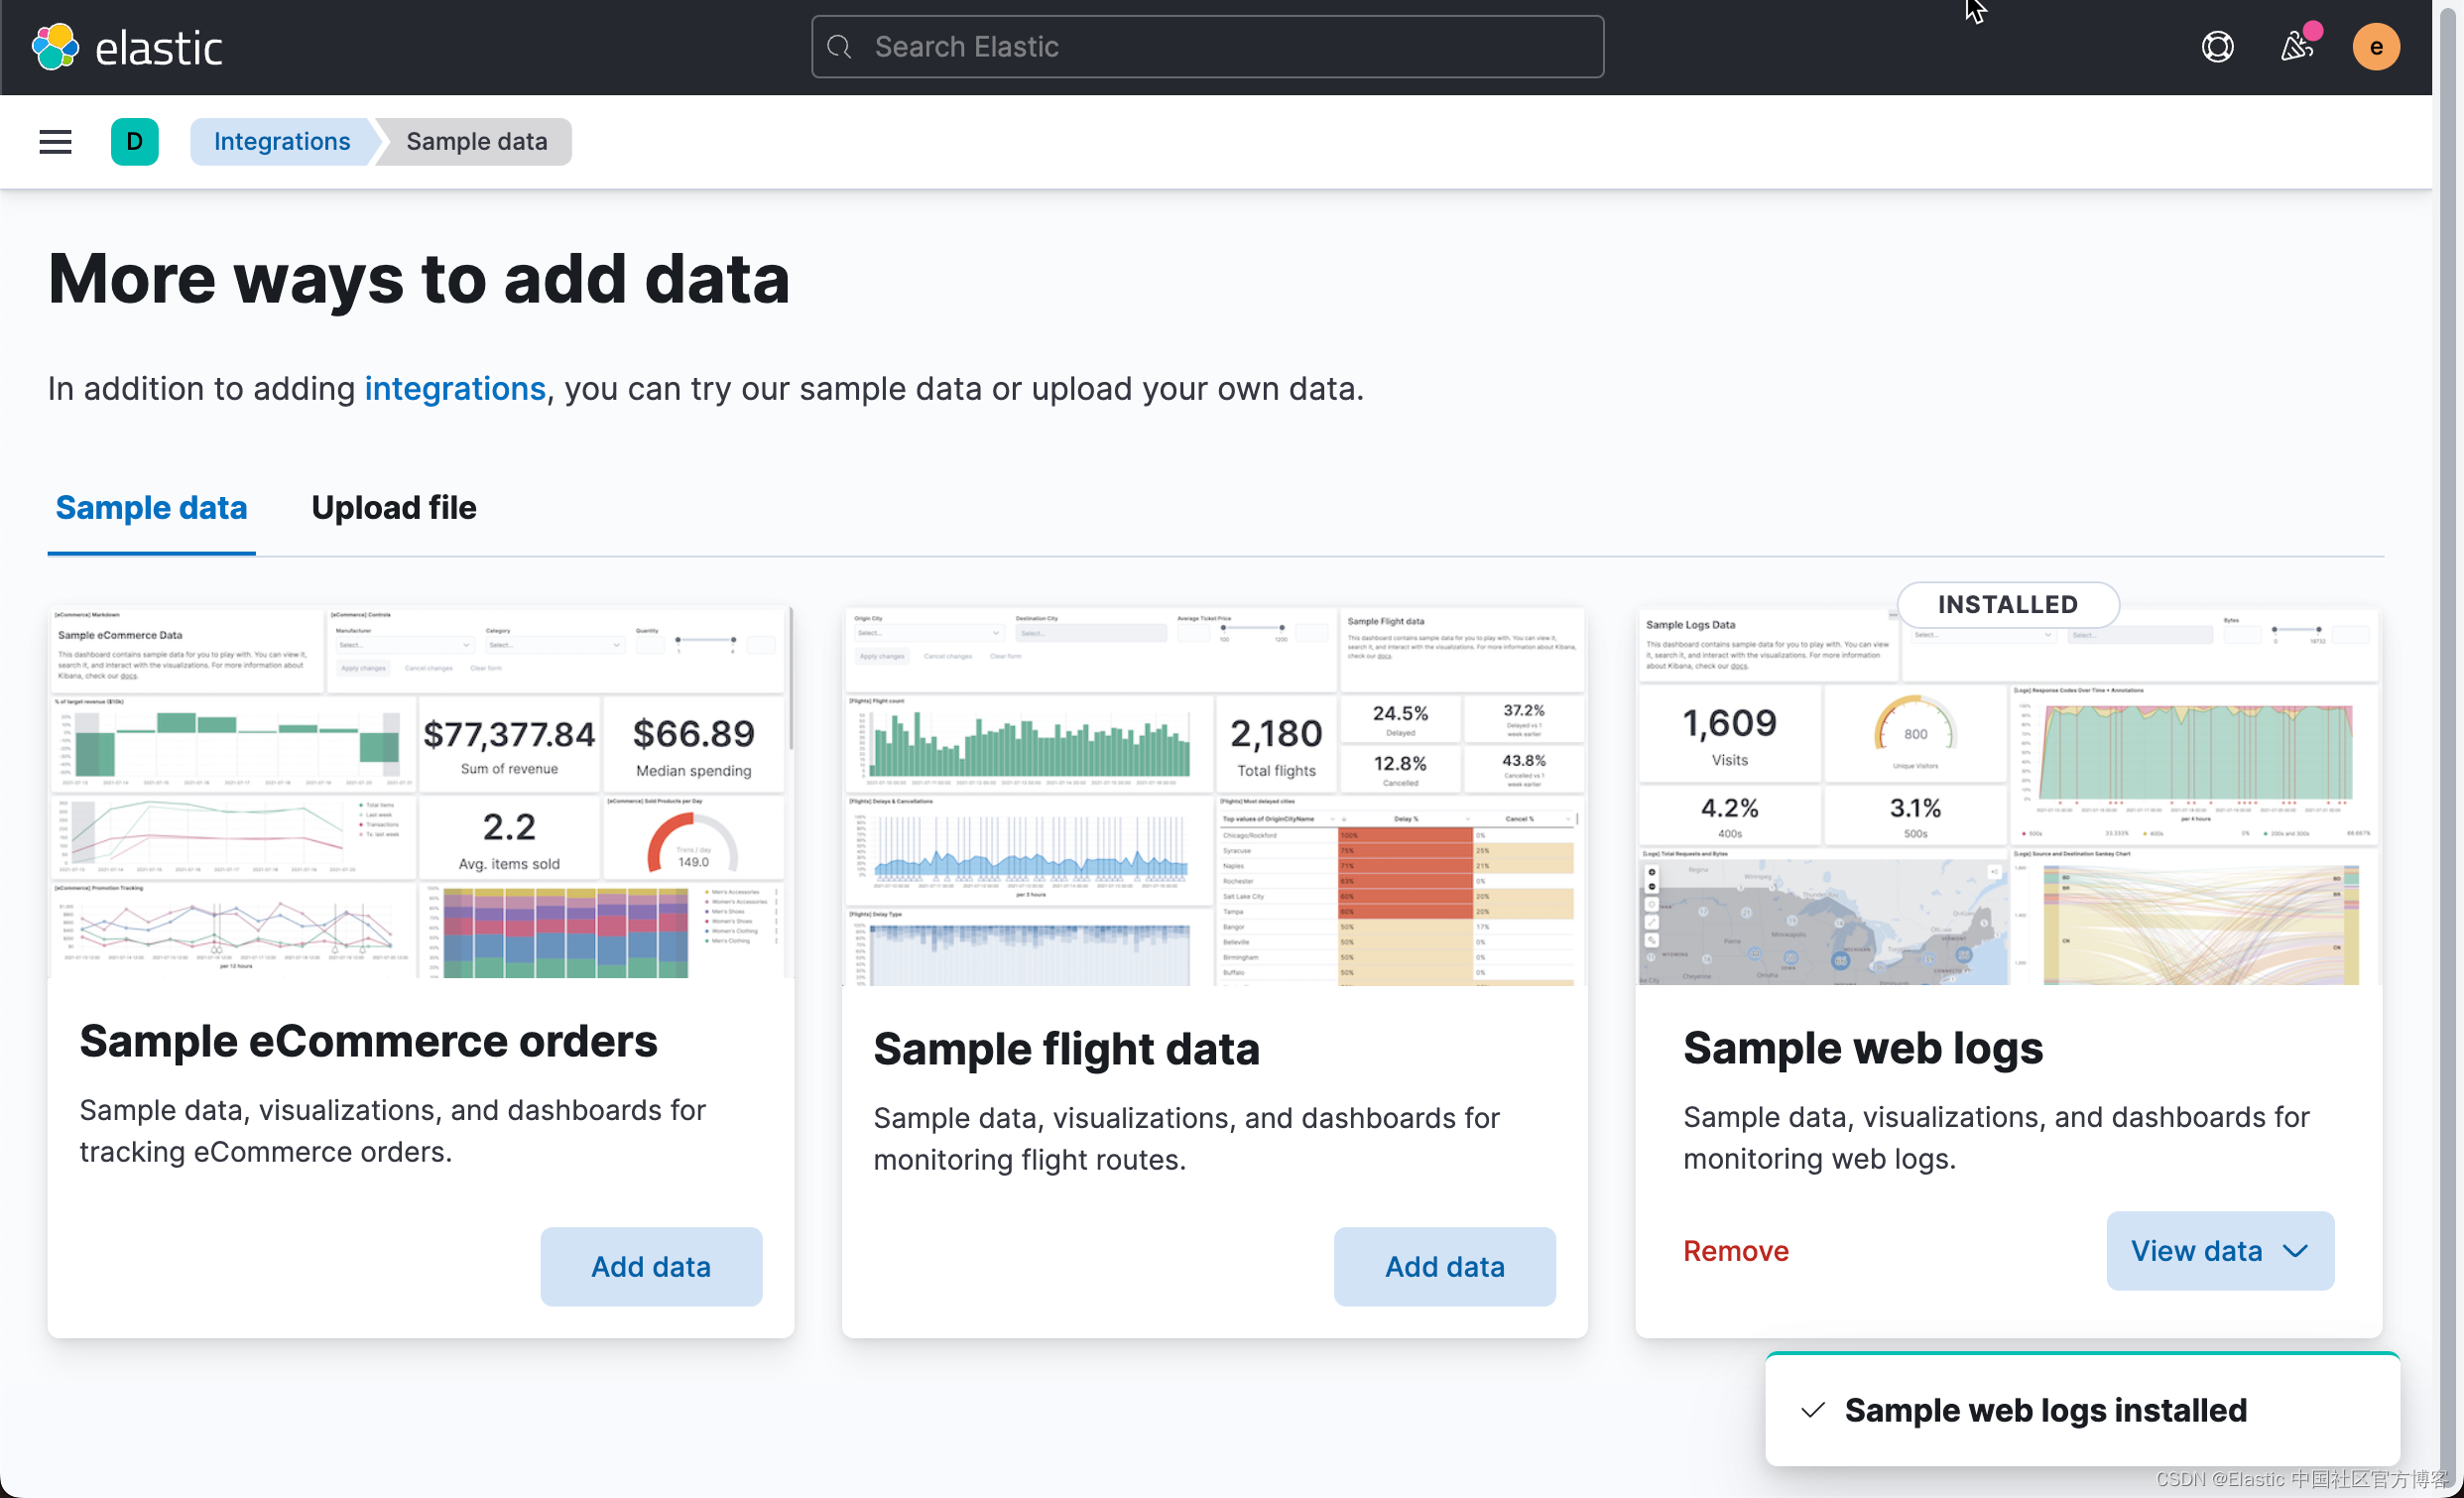The width and height of the screenshot is (2464, 1498).
Task: Go to Integrations breadcrumb
Action: click(x=282, y=142)
